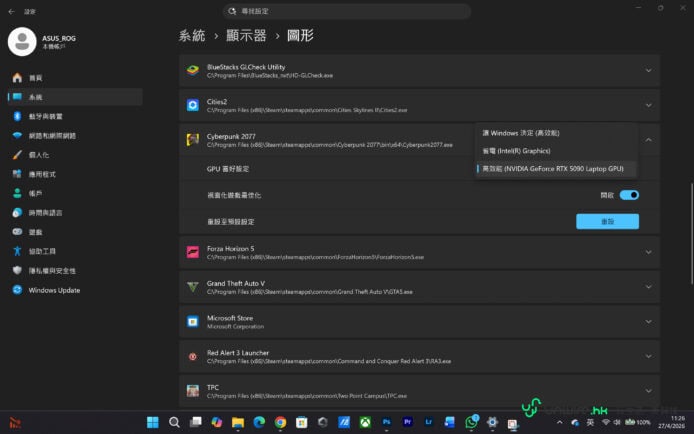
Task: Open 時間與語言 settings
Action: [75, 213]
